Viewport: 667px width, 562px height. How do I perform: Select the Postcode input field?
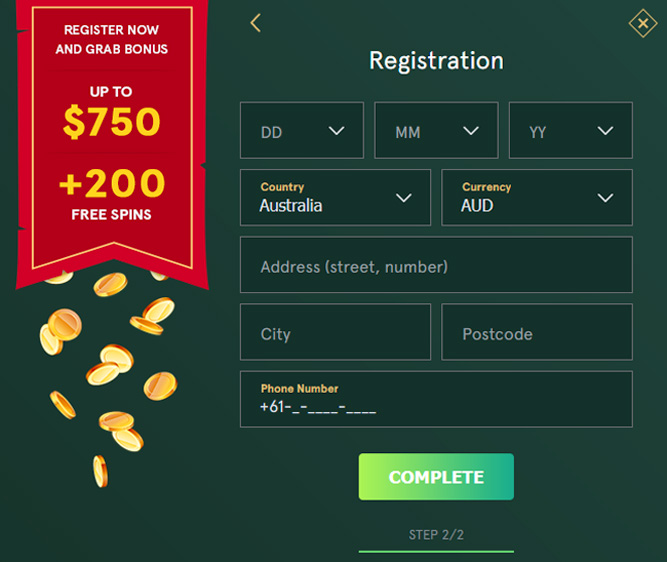(537, 333)
